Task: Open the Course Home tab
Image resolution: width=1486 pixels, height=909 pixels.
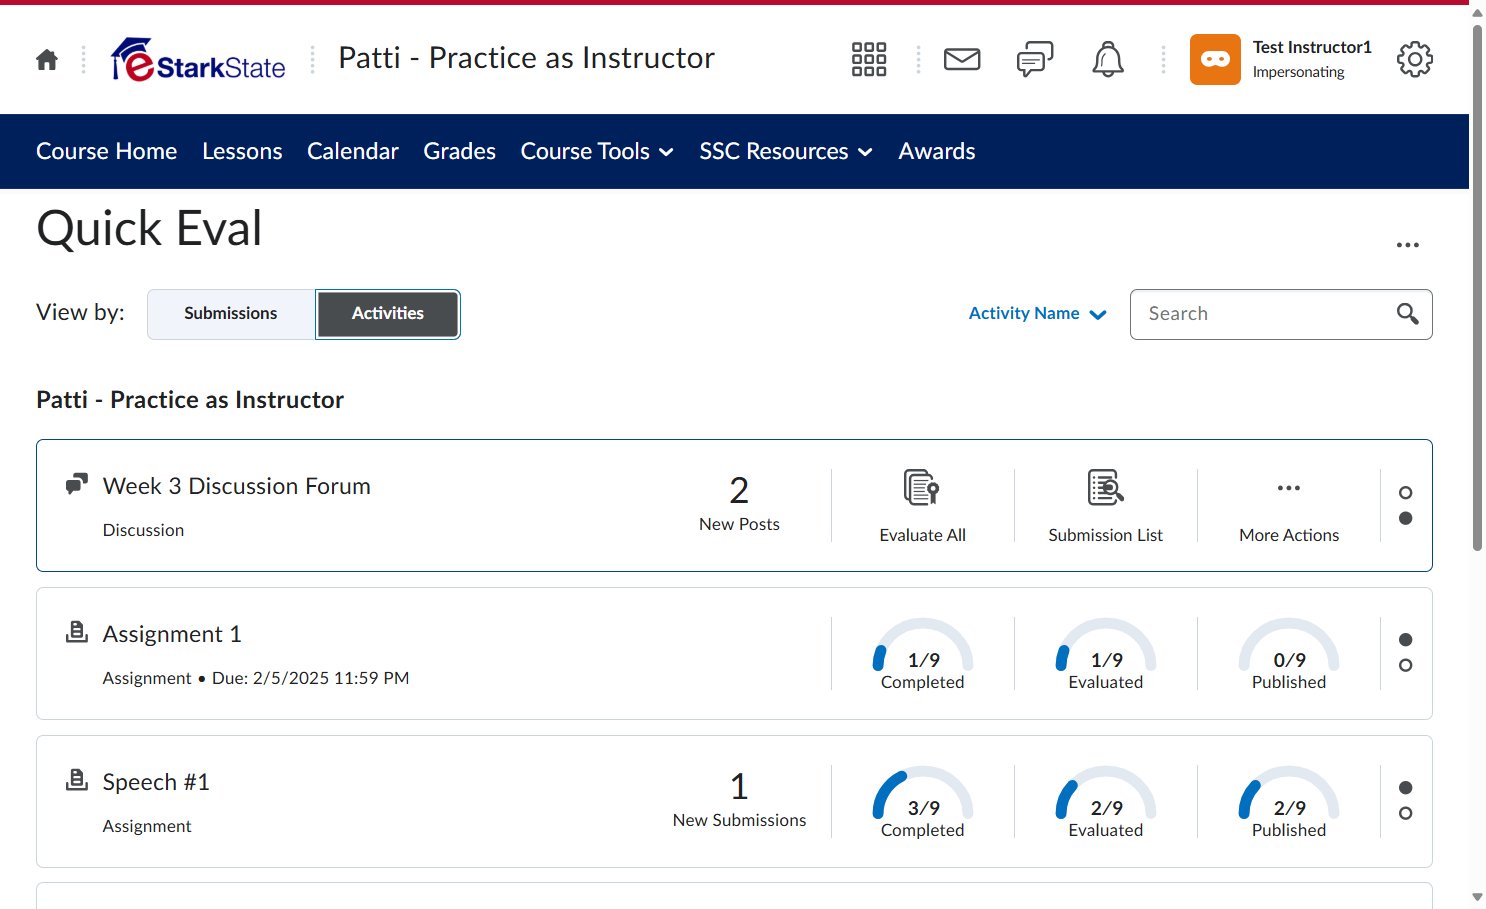Action: [x=107, y=151]
